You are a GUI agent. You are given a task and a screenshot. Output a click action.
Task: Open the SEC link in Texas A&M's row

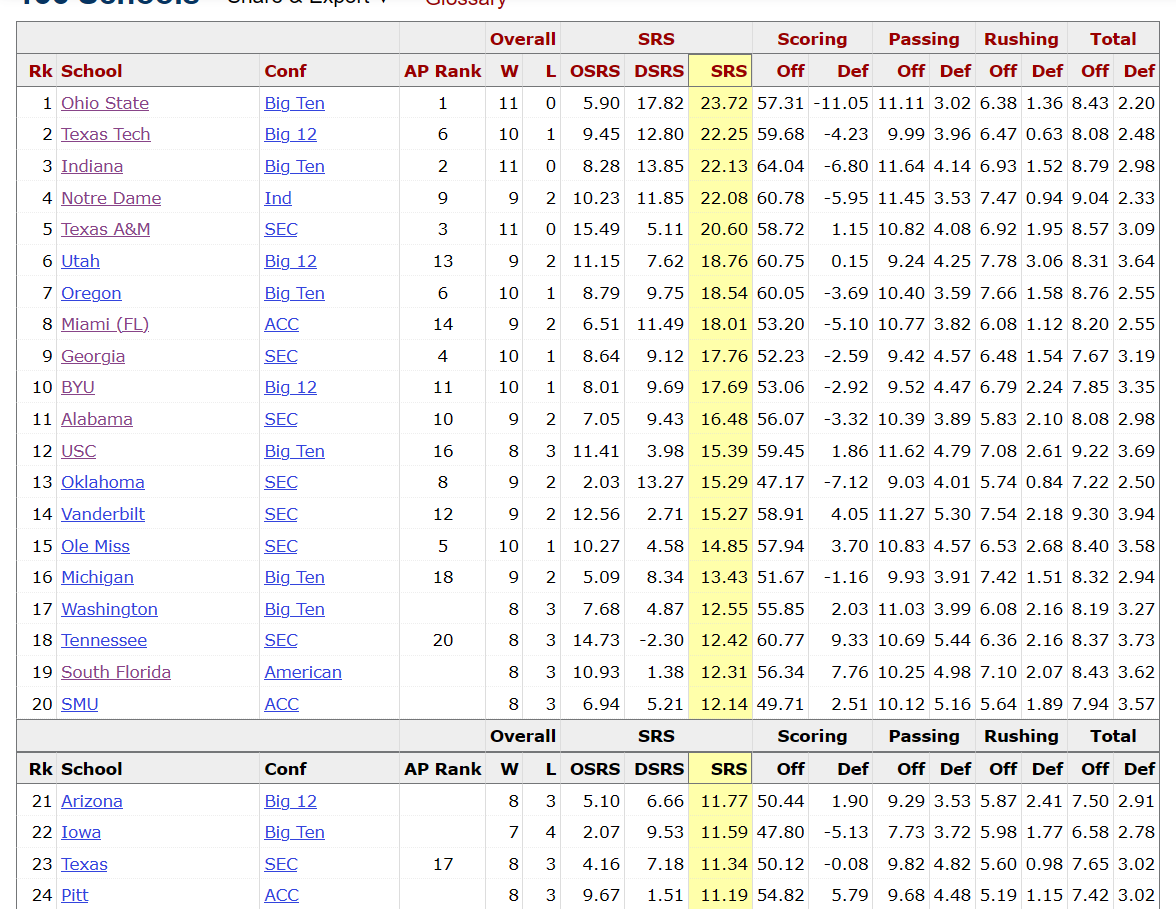coord(281,230)
